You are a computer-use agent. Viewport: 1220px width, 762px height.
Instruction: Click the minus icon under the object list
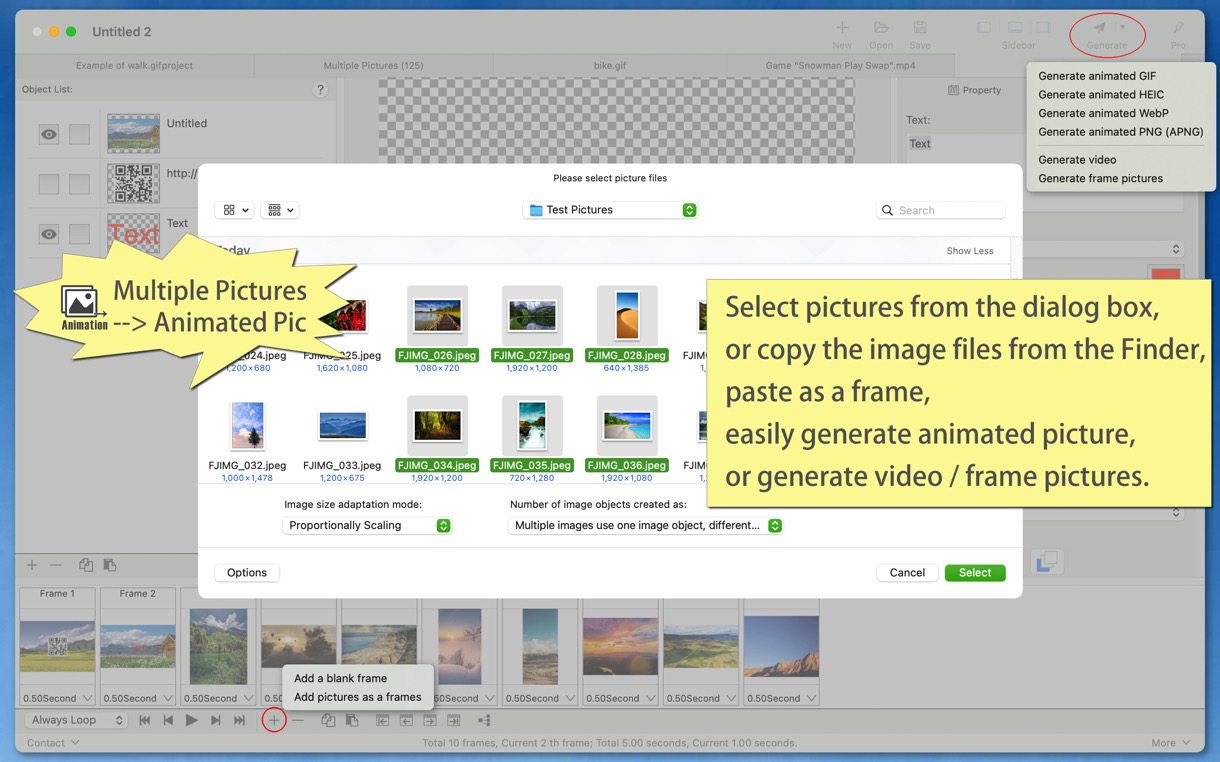point(56,565)
